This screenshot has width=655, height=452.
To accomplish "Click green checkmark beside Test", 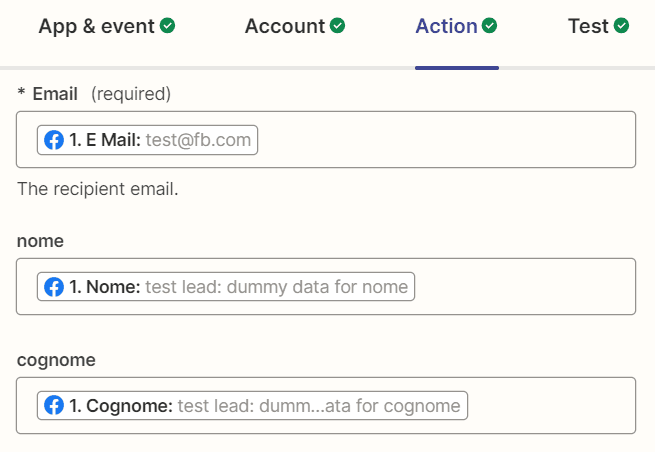I will point(621,26).
